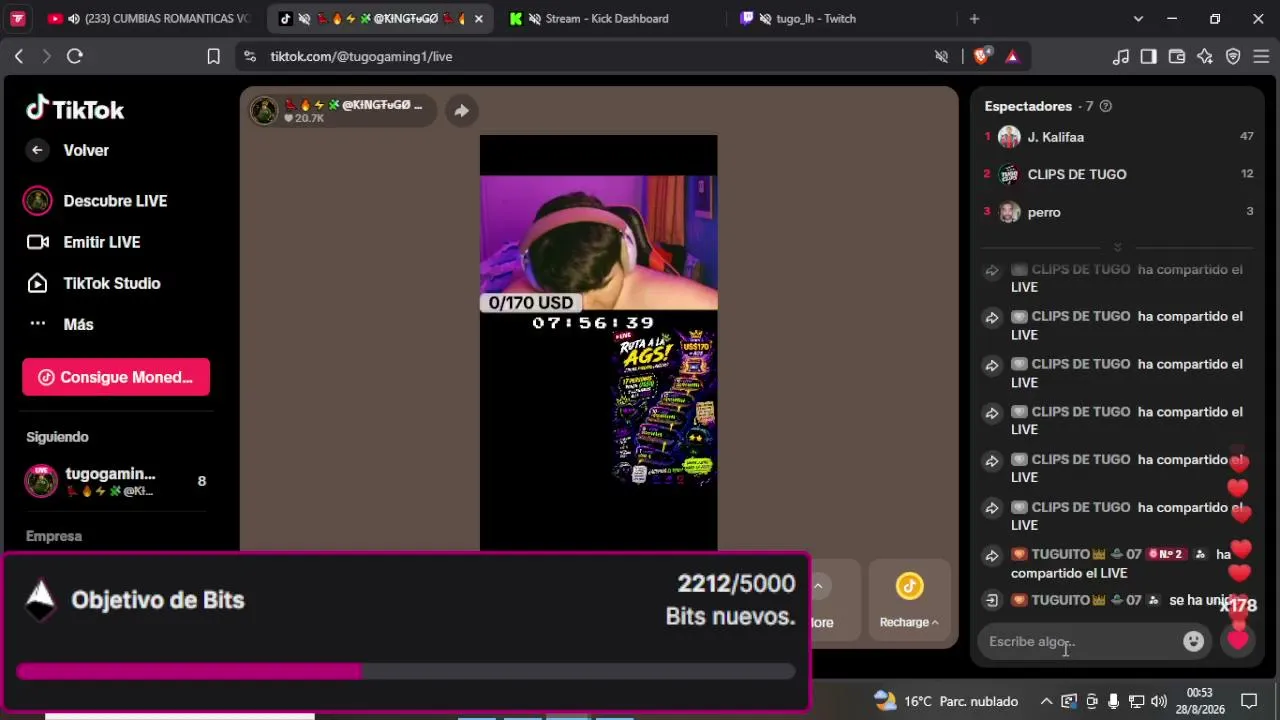The width and height of the screenshot is (1280, 720).
Task: Open the weather widget showing 16°C
Action: 946,701
